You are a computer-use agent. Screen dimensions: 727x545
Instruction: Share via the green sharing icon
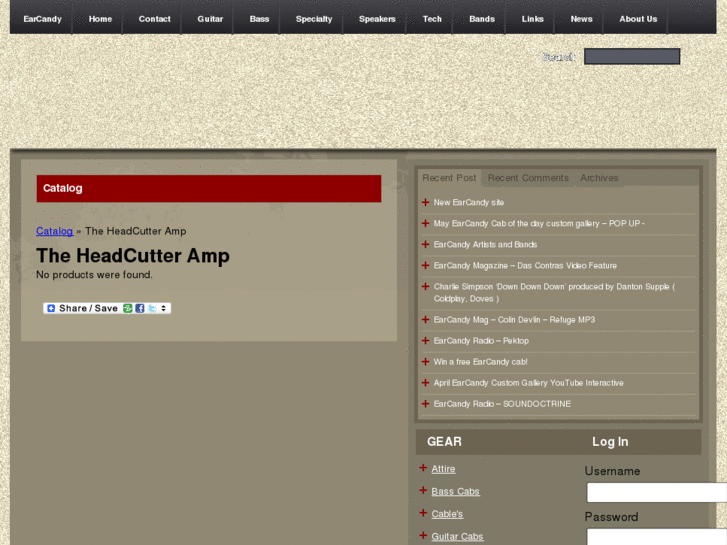128,308
